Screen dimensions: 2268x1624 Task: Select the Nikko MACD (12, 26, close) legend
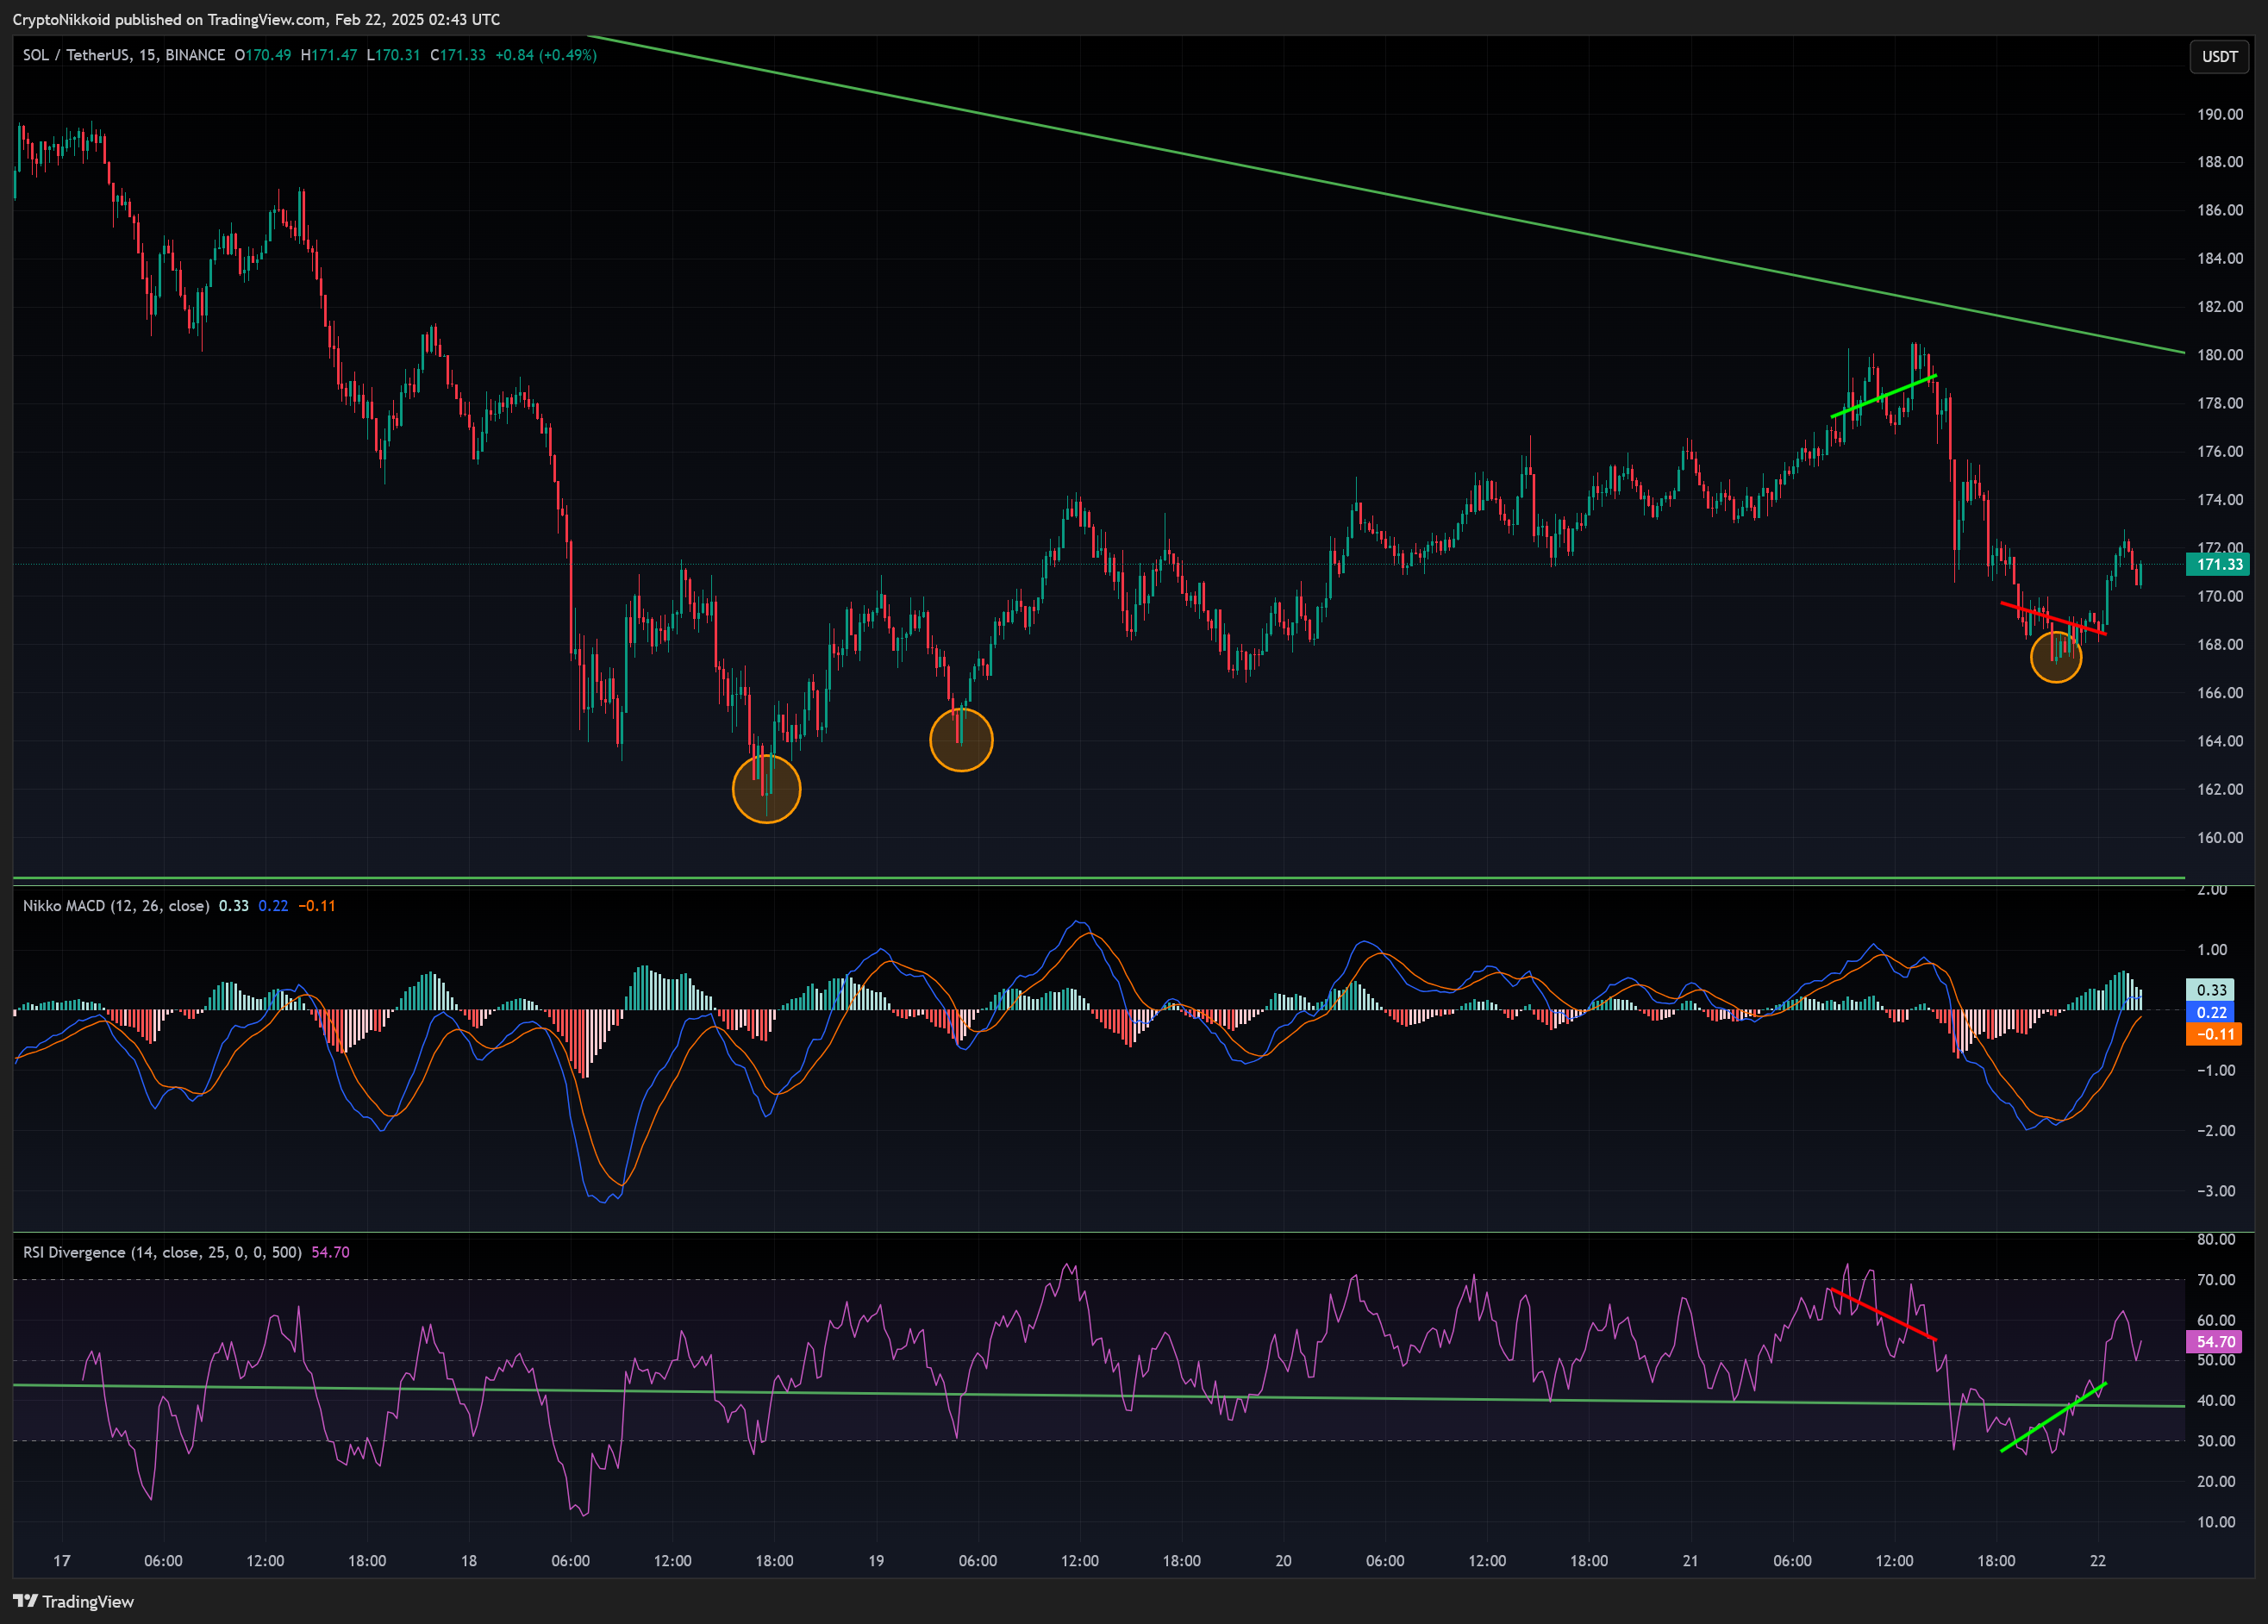116,906
